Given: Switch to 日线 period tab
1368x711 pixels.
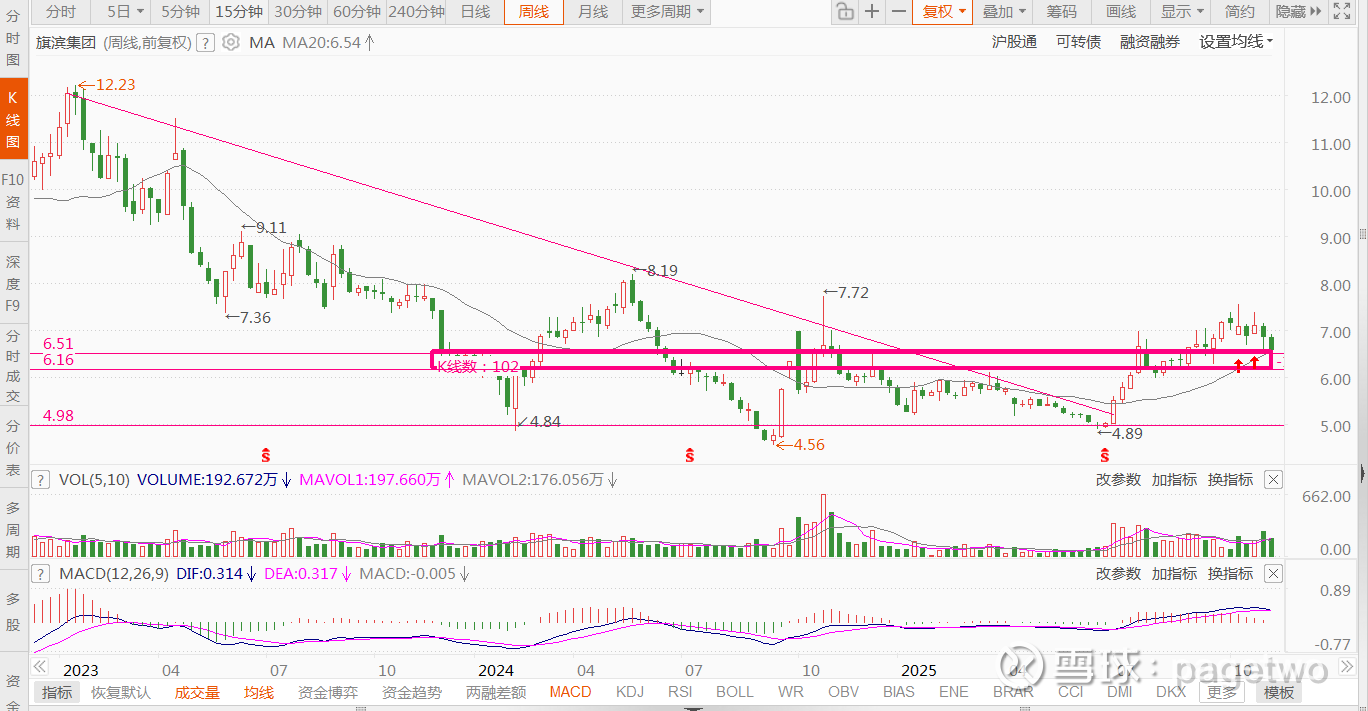Looking at the screenshot, I should point(475,12).
